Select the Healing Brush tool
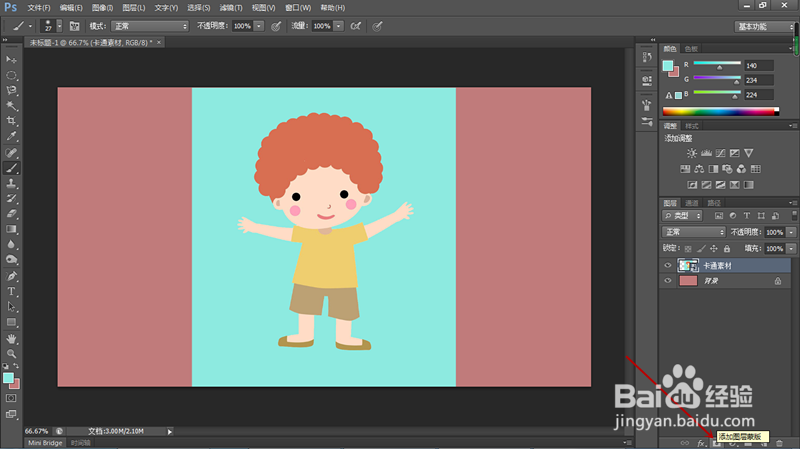 coord(11,153)
